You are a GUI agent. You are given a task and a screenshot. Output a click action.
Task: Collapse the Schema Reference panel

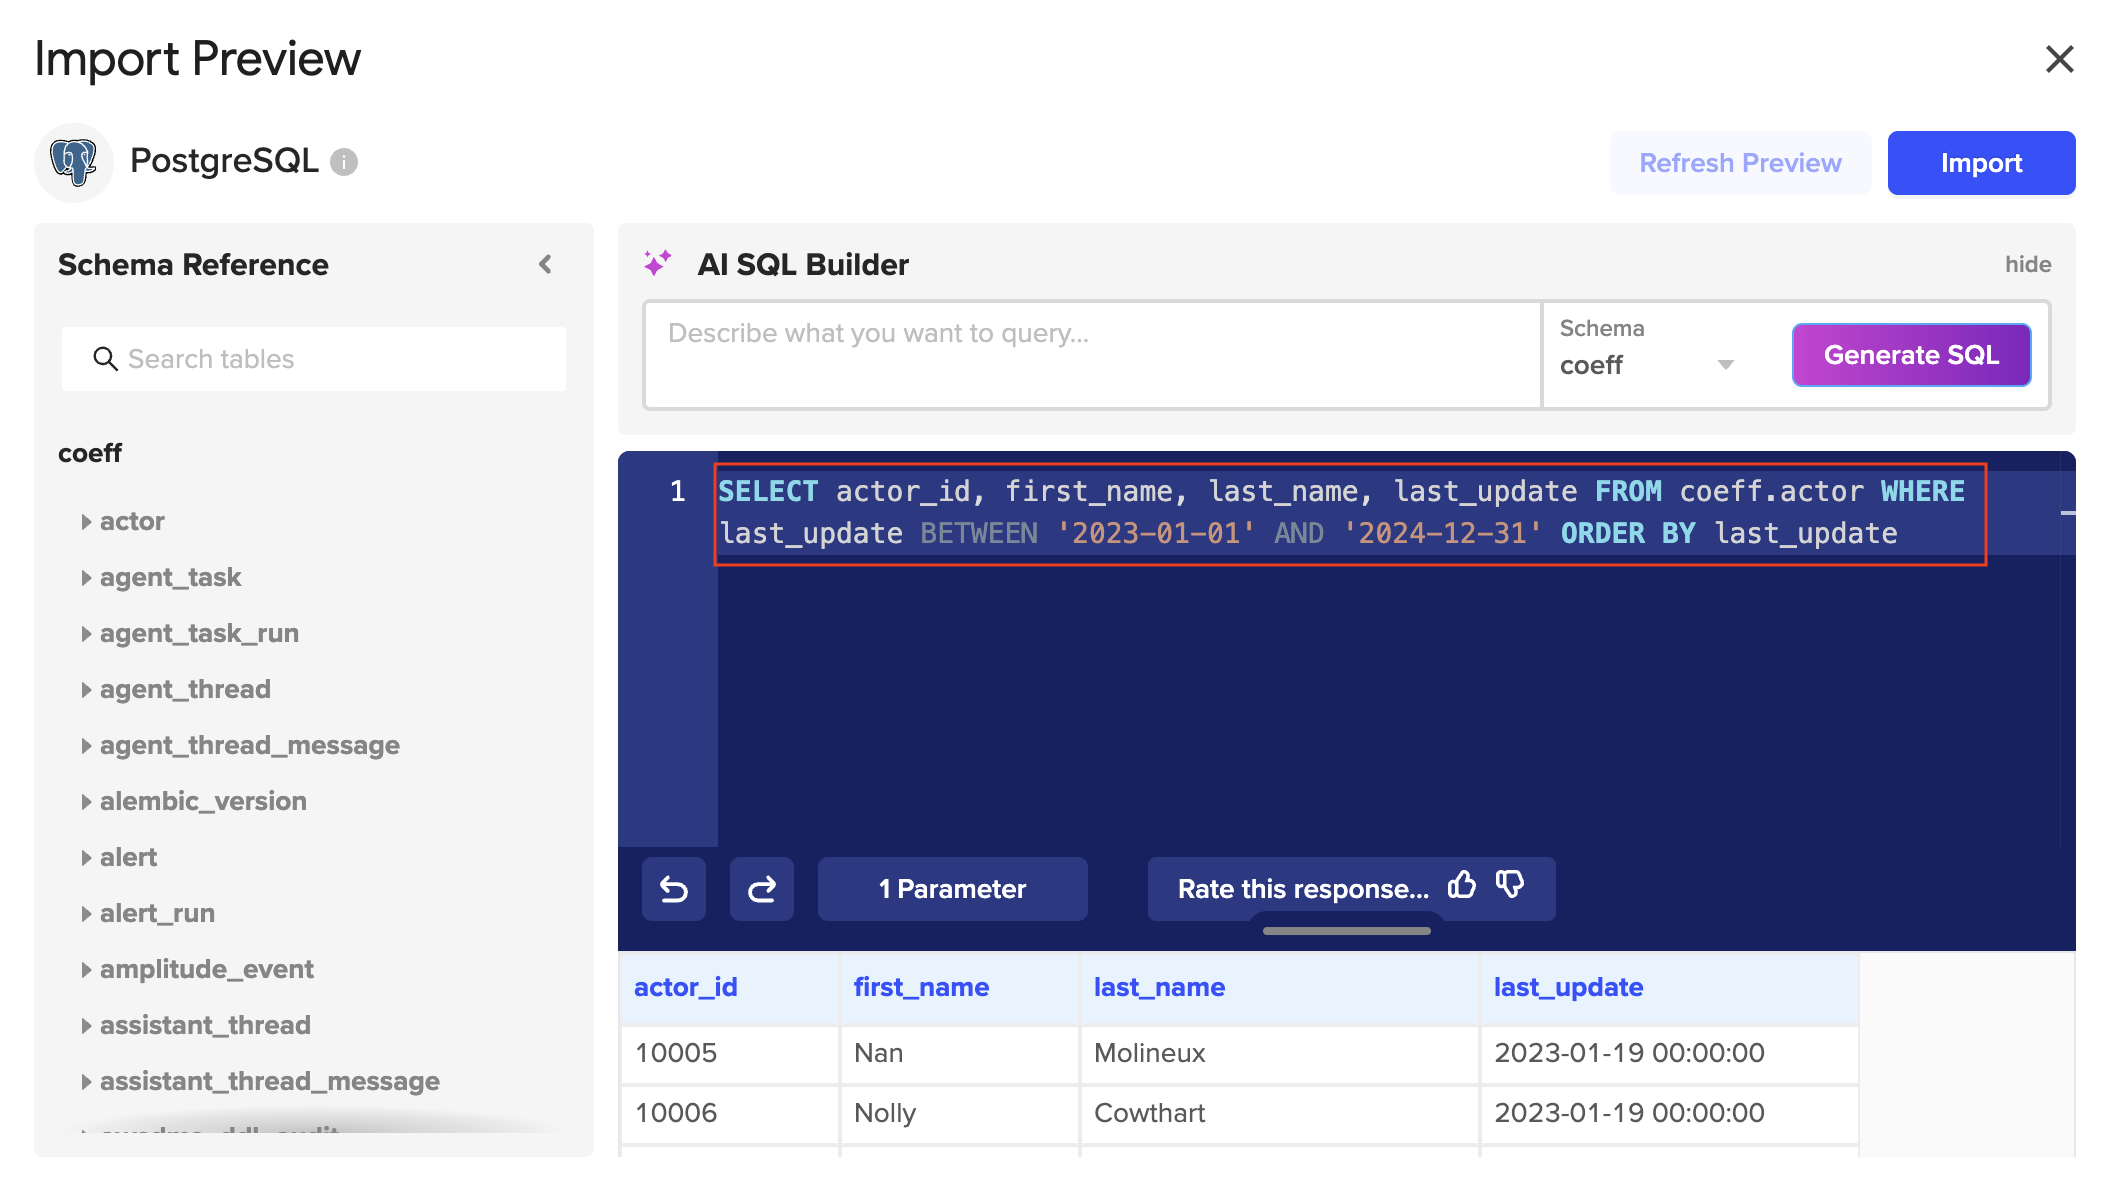point(545,265)
